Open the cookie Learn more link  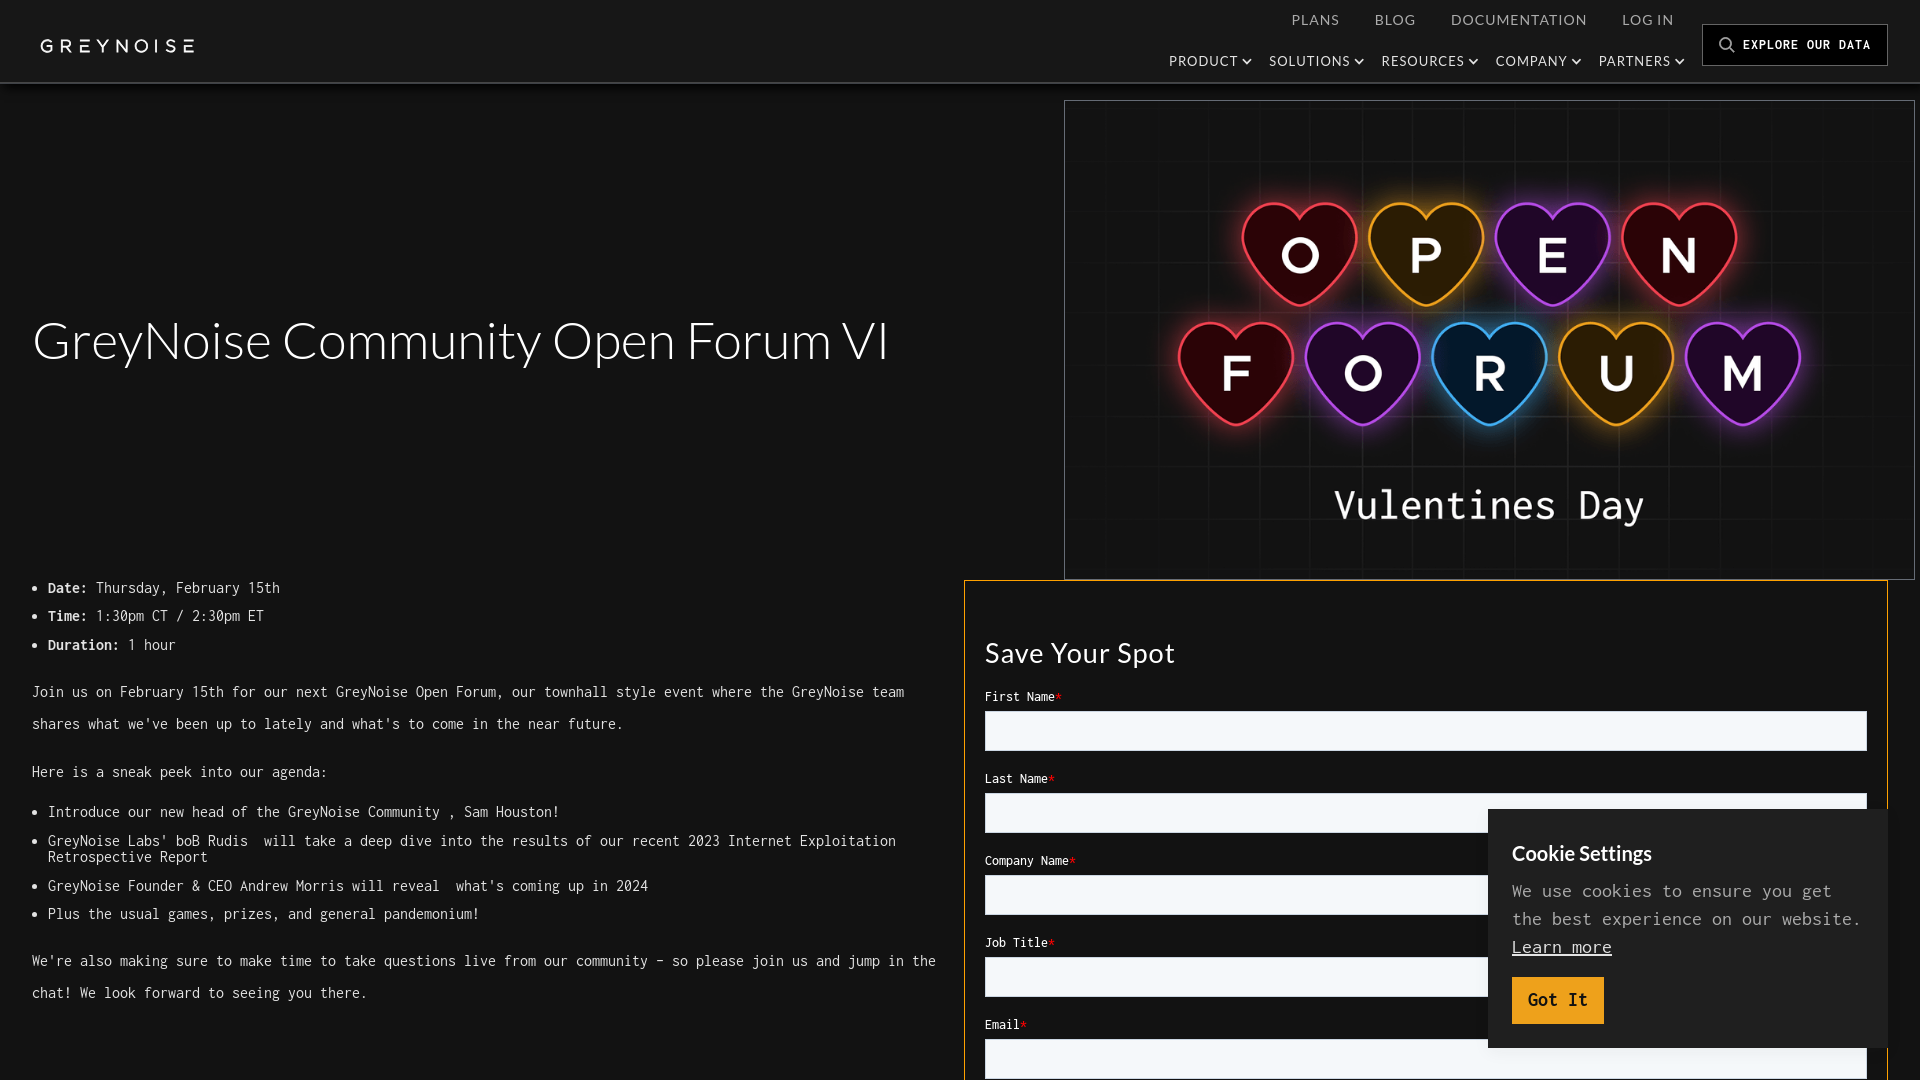pyautogui.click(x=1561, y=947)
